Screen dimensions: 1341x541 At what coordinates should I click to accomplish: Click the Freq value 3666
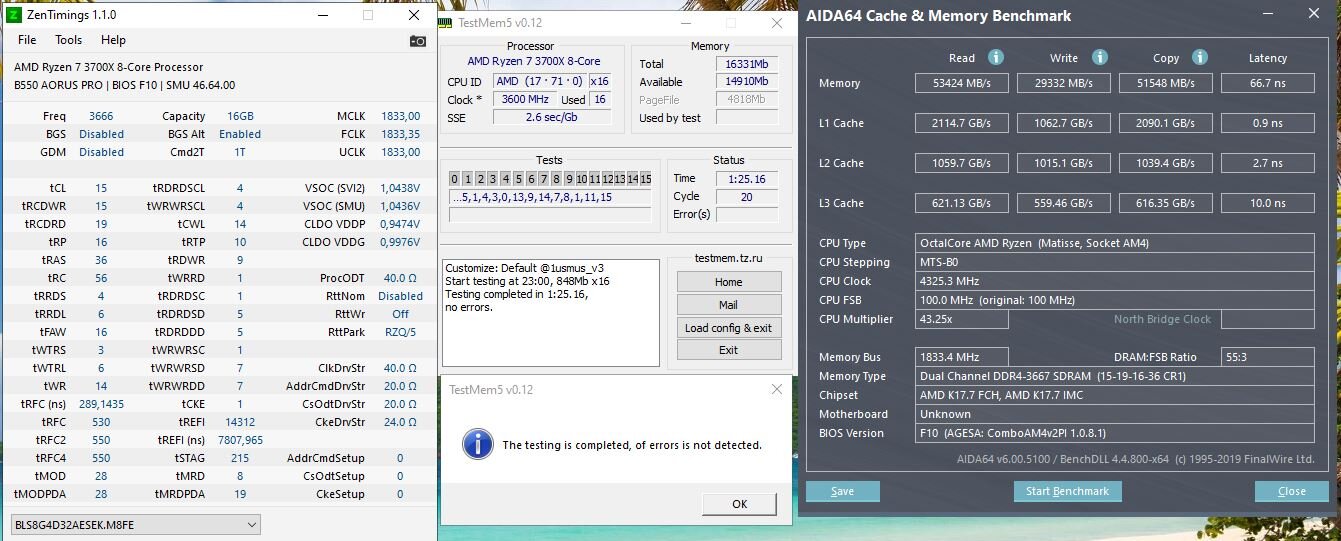[101, 116]
